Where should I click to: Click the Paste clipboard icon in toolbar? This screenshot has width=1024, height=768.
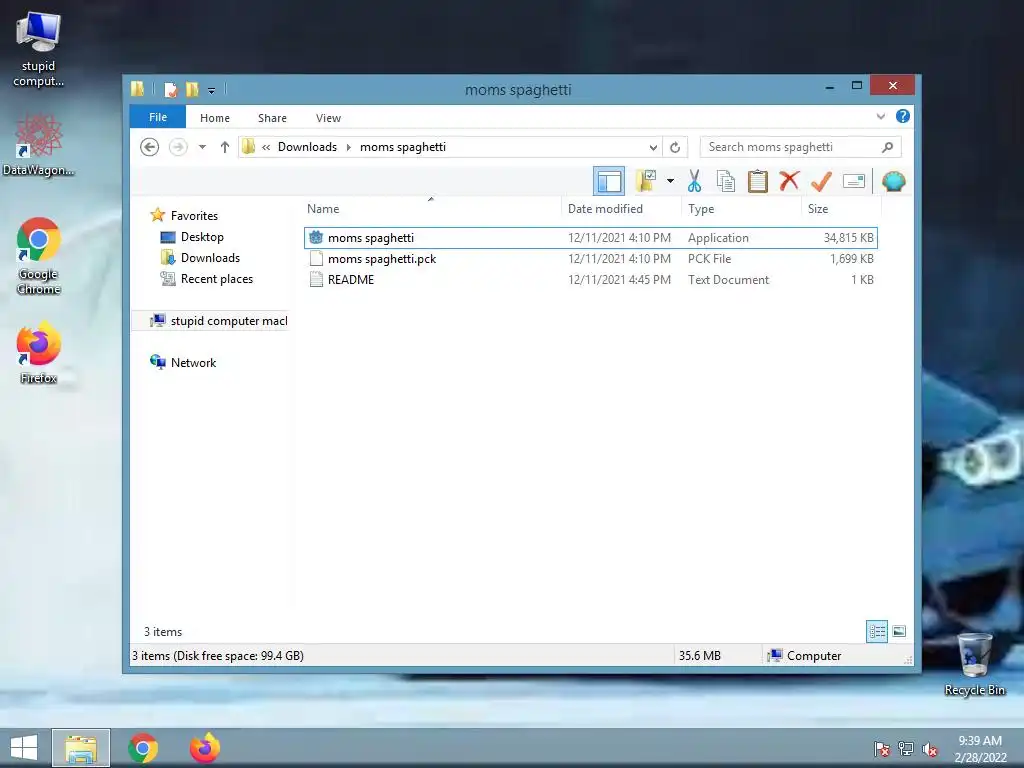click(758, 181)
